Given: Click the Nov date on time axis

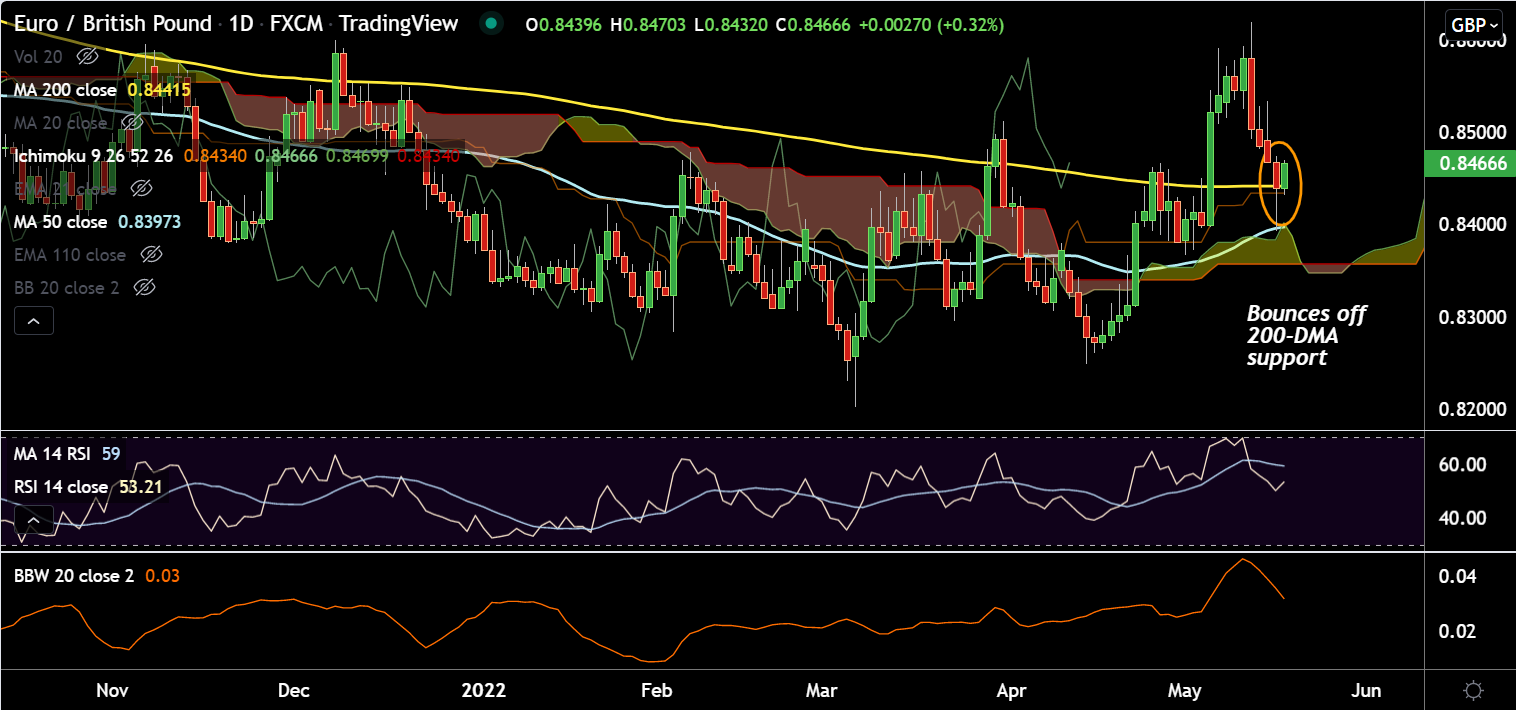Looking at the screenshot, I should [111, 691].
